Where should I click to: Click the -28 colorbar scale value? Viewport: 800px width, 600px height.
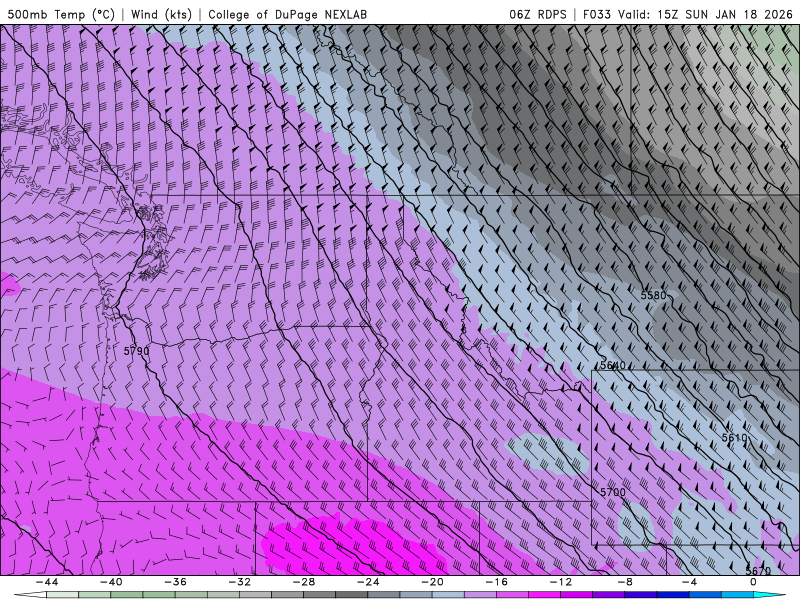[304, 582]
